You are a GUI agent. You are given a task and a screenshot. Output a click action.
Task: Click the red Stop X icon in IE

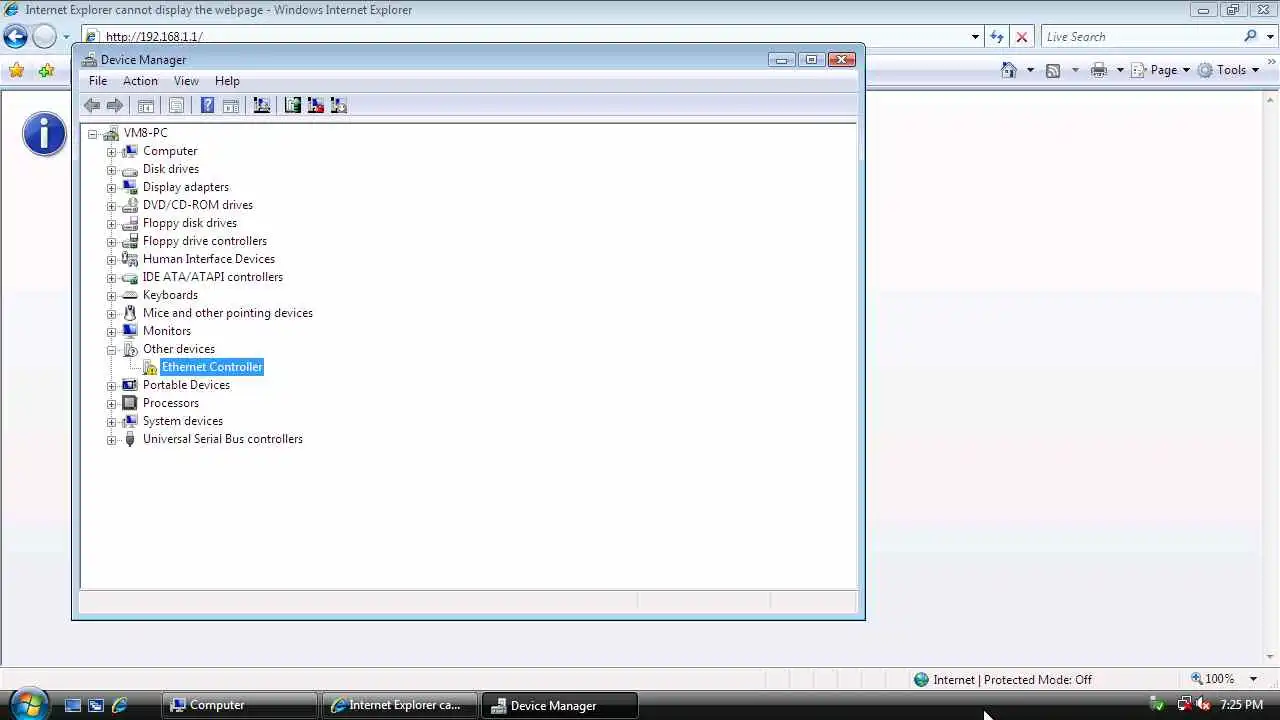point(1022,37)
